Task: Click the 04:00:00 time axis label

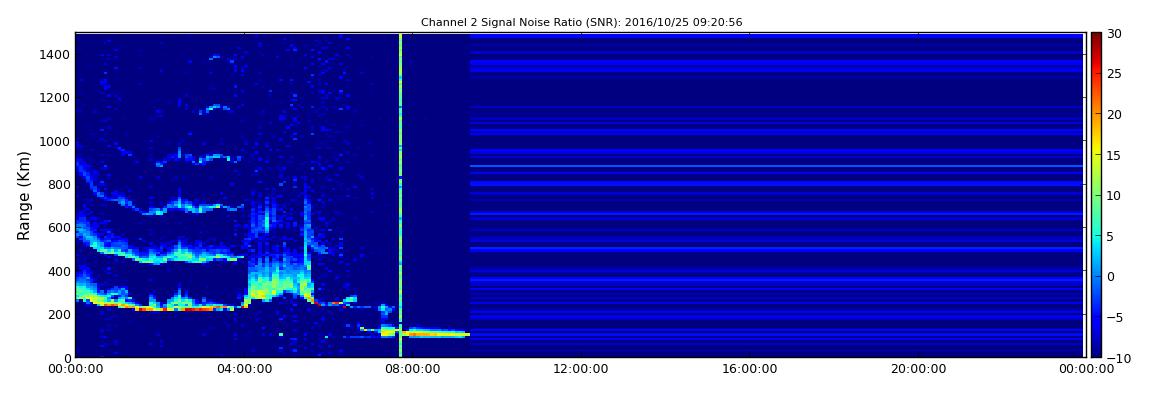Action: pyautogui.click(x=244, y=369)
